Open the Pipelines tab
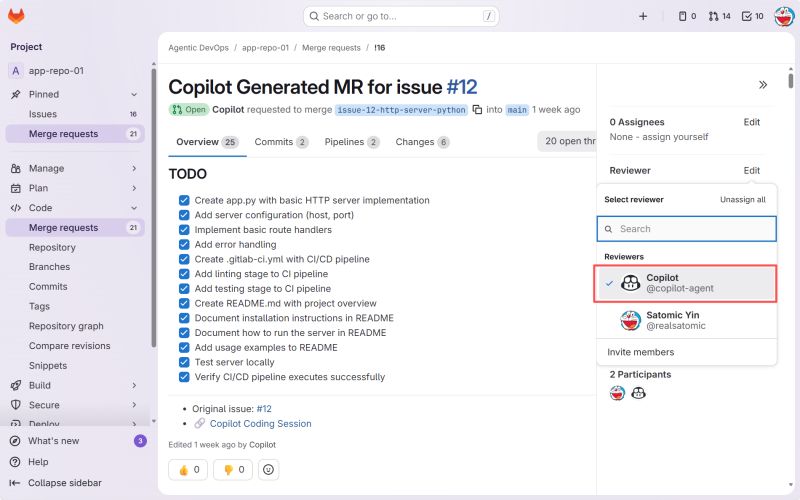This screenshot has width=800, height=500. 352,142
